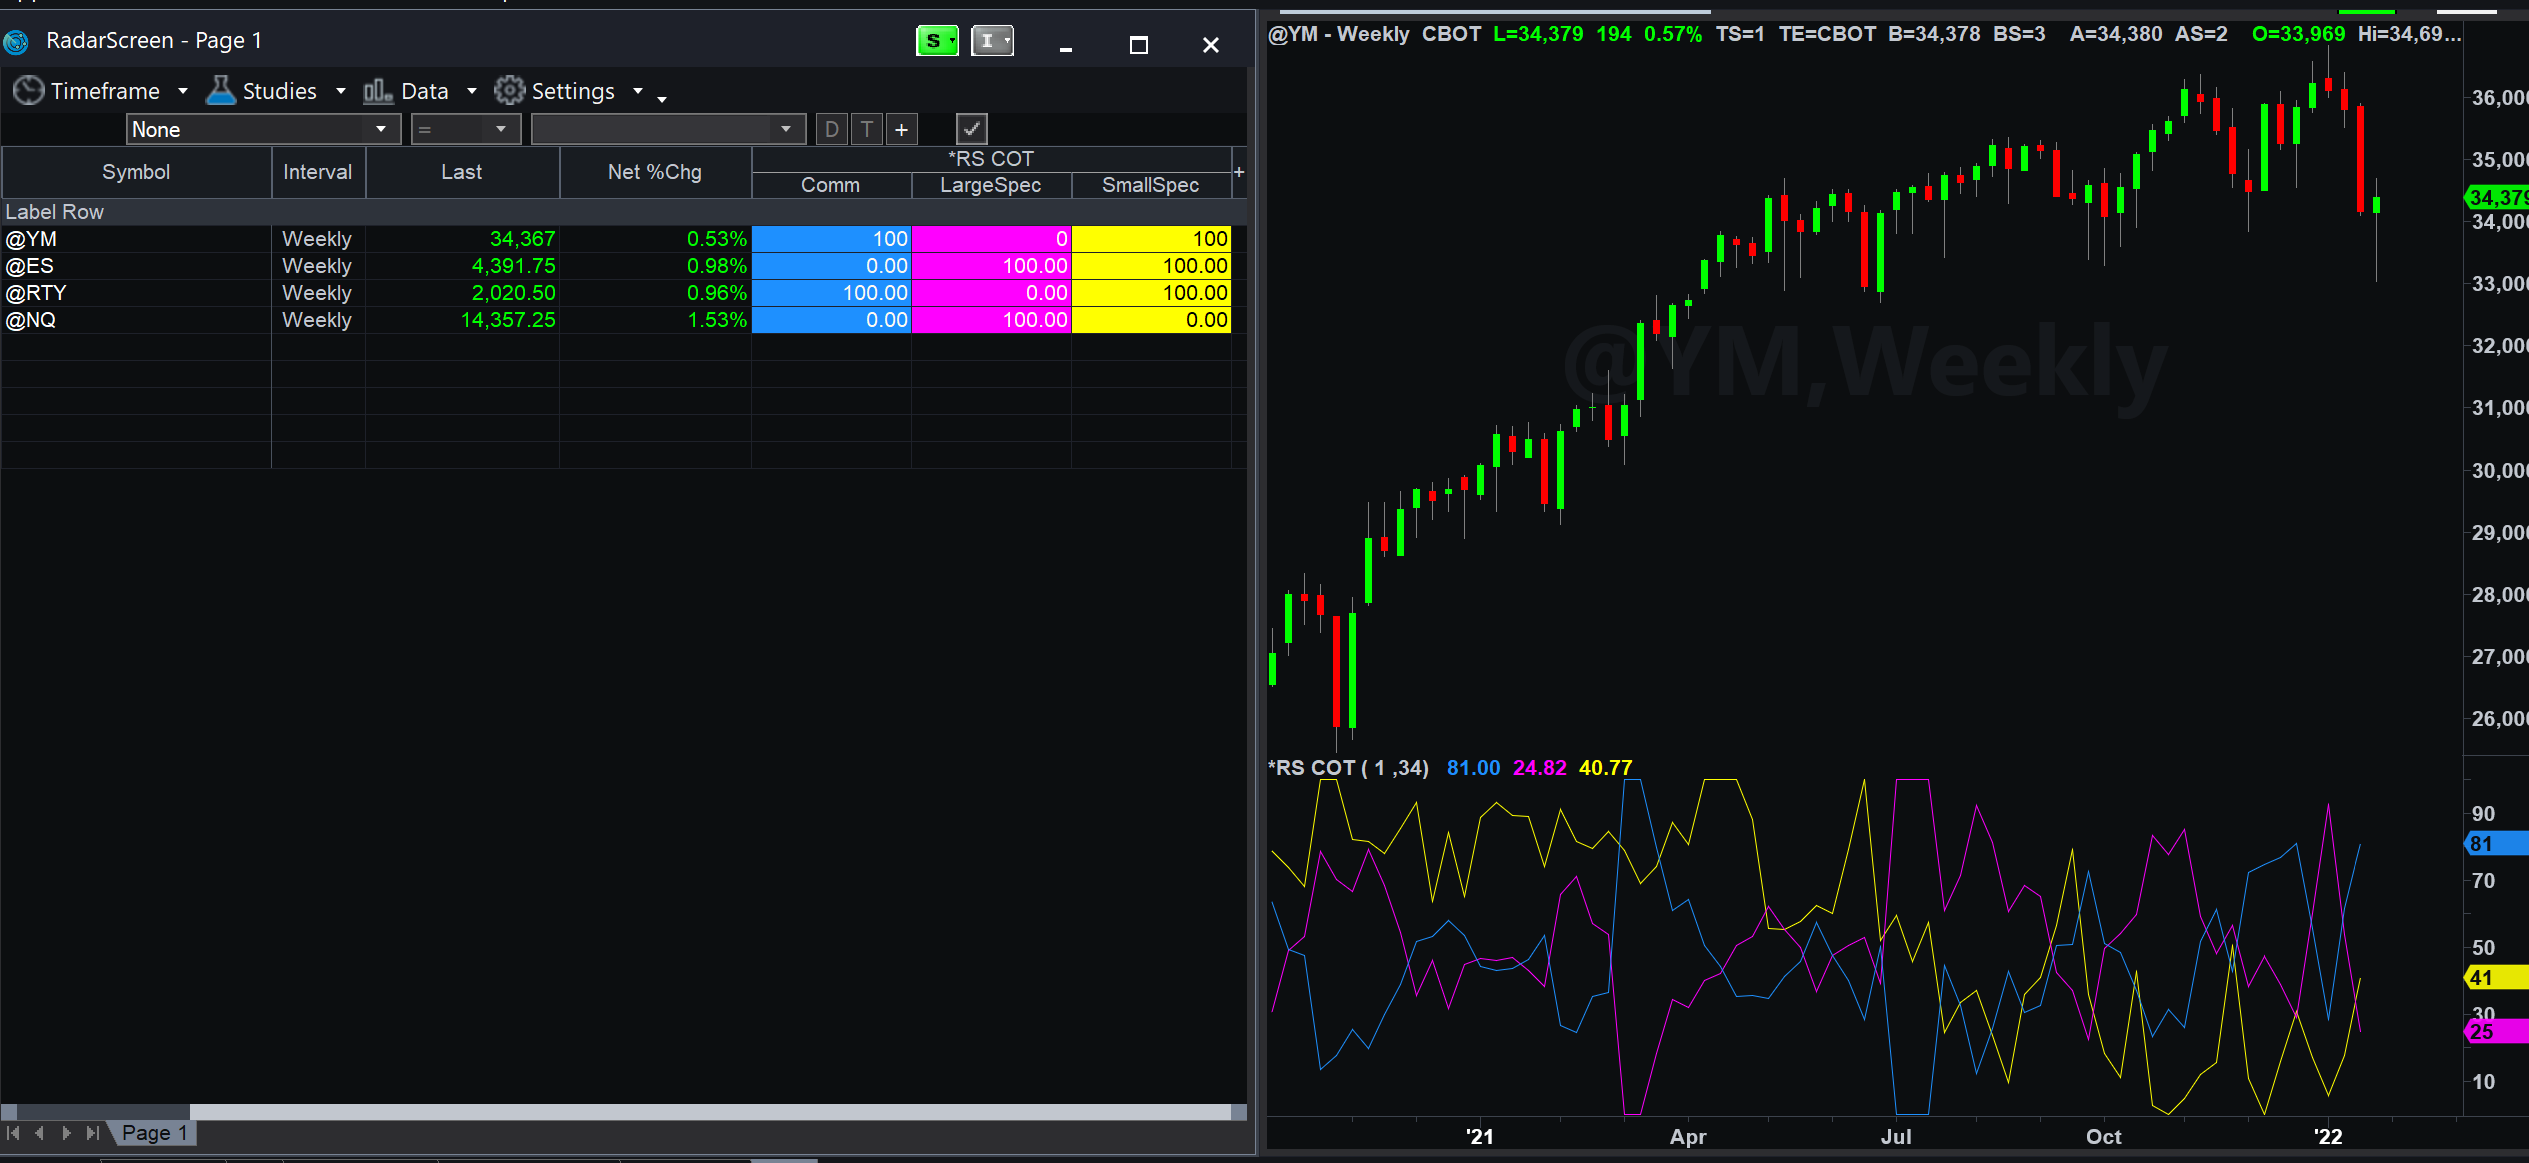
Task: Select the Page 1 tab
Action: coord(154,1133)
